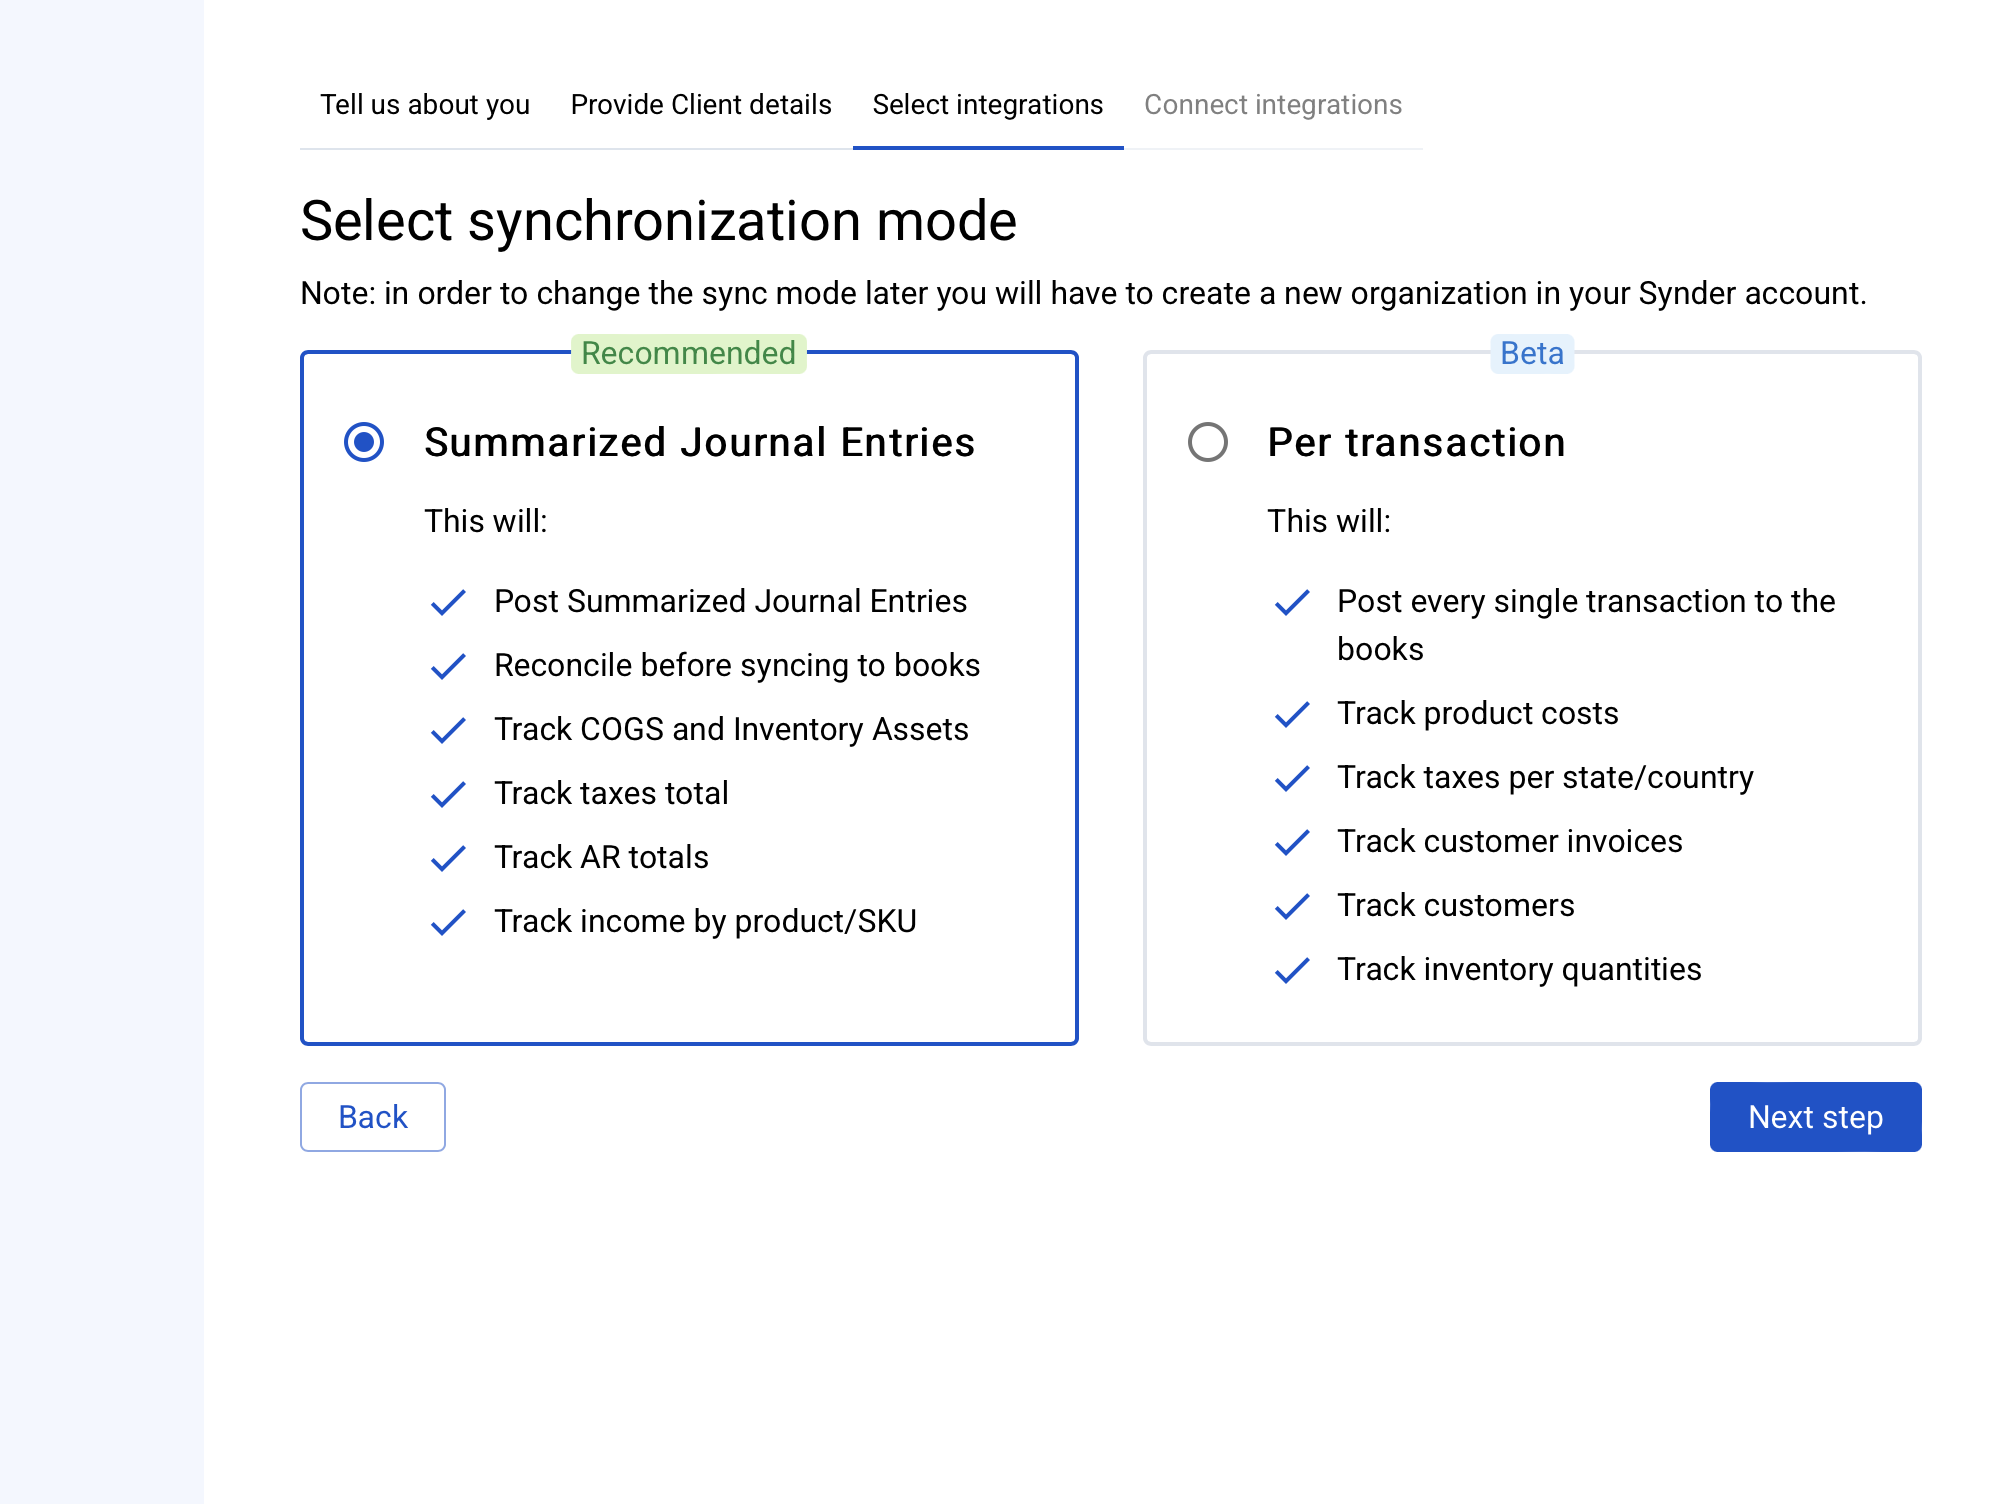Click checkmark next to Track AR totals
Viewport: 2007px width, 1504px height.
coord(448,858)
